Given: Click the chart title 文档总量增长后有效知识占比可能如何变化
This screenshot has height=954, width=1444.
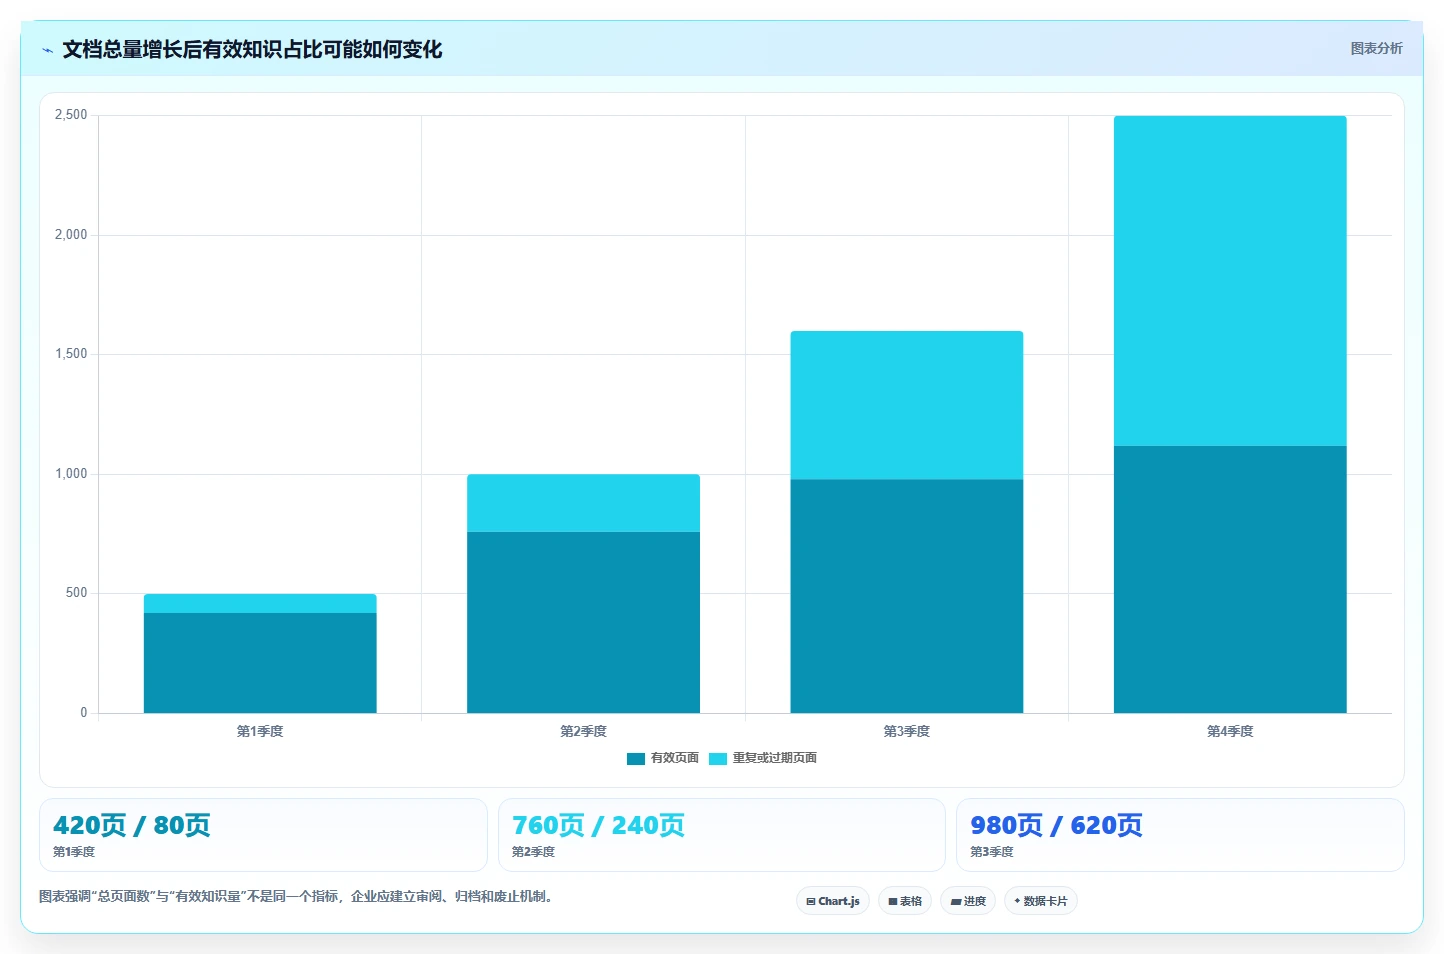Looking at the screenshot, I should pyautogui.click(x=252, y=50).
